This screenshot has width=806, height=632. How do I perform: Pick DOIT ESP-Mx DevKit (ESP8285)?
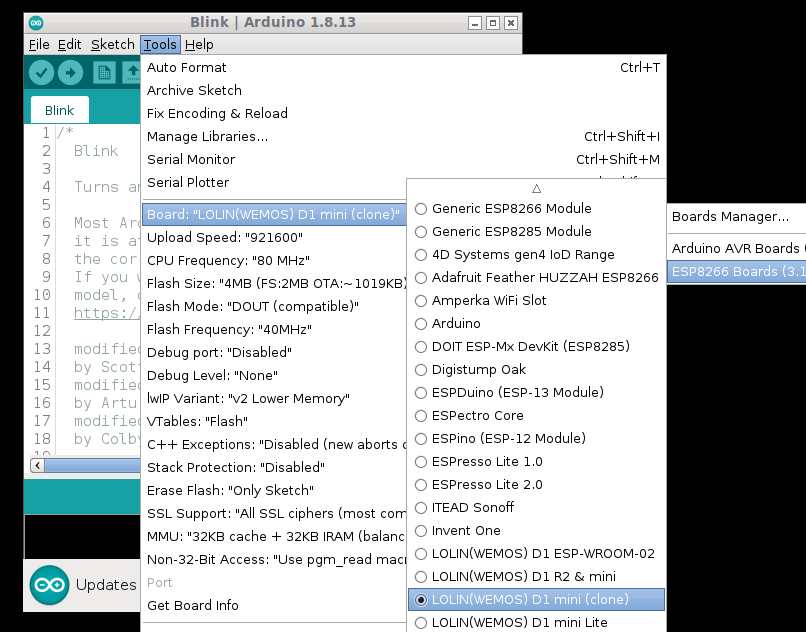click(x=536, y=347)
